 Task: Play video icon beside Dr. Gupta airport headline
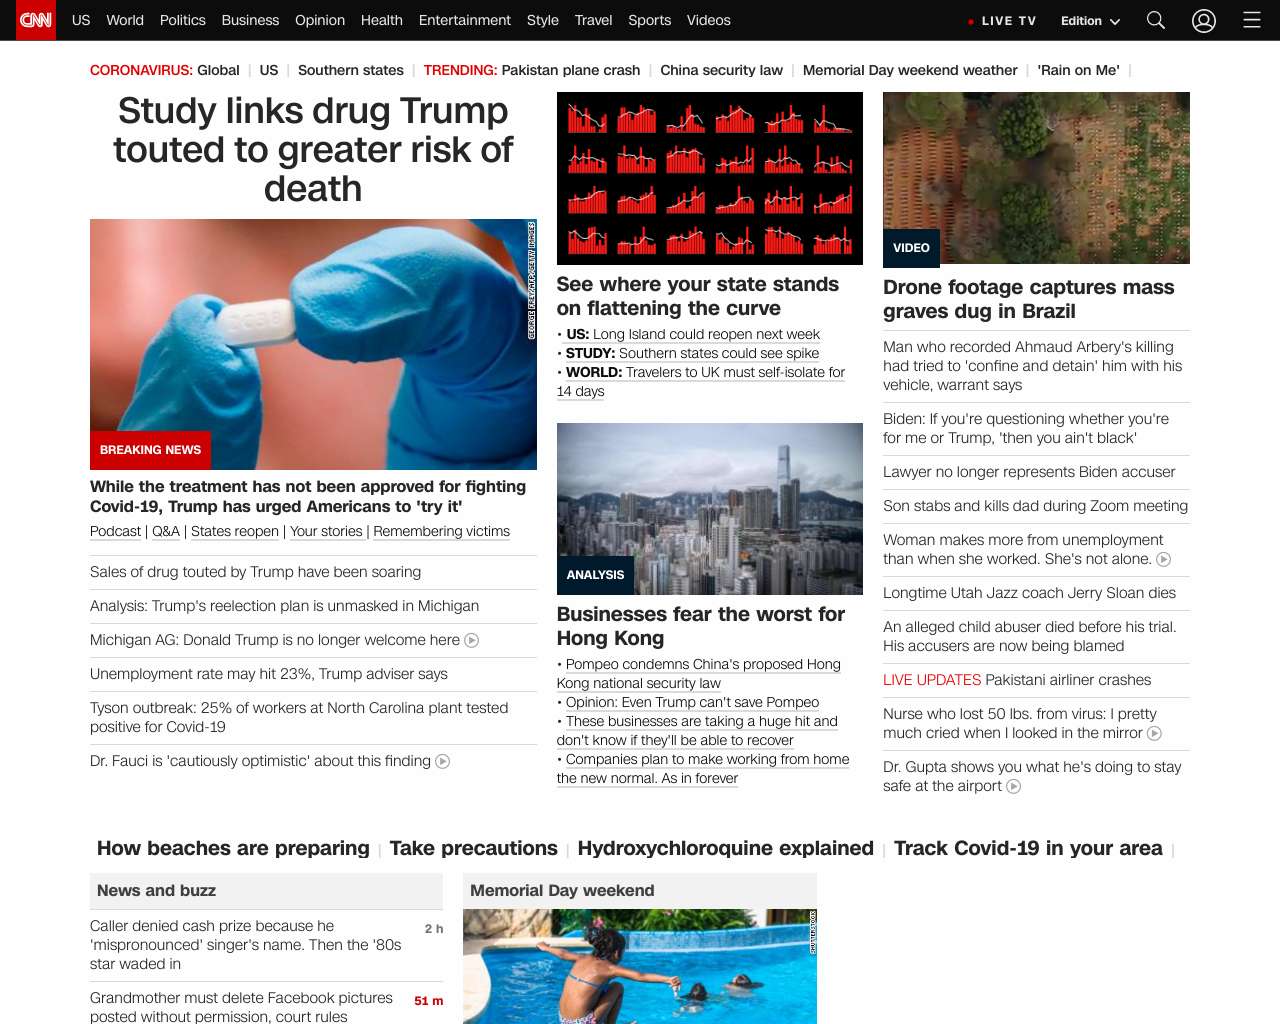[1014, 786]
